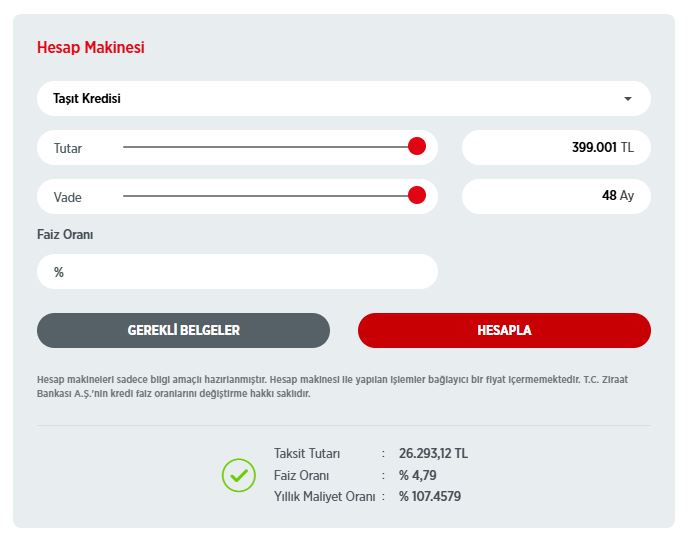Image resolution: width=694 pixels, height=543 pixels.
Task: Click middle of the Vade slider track
Action: tap(266, 196)
